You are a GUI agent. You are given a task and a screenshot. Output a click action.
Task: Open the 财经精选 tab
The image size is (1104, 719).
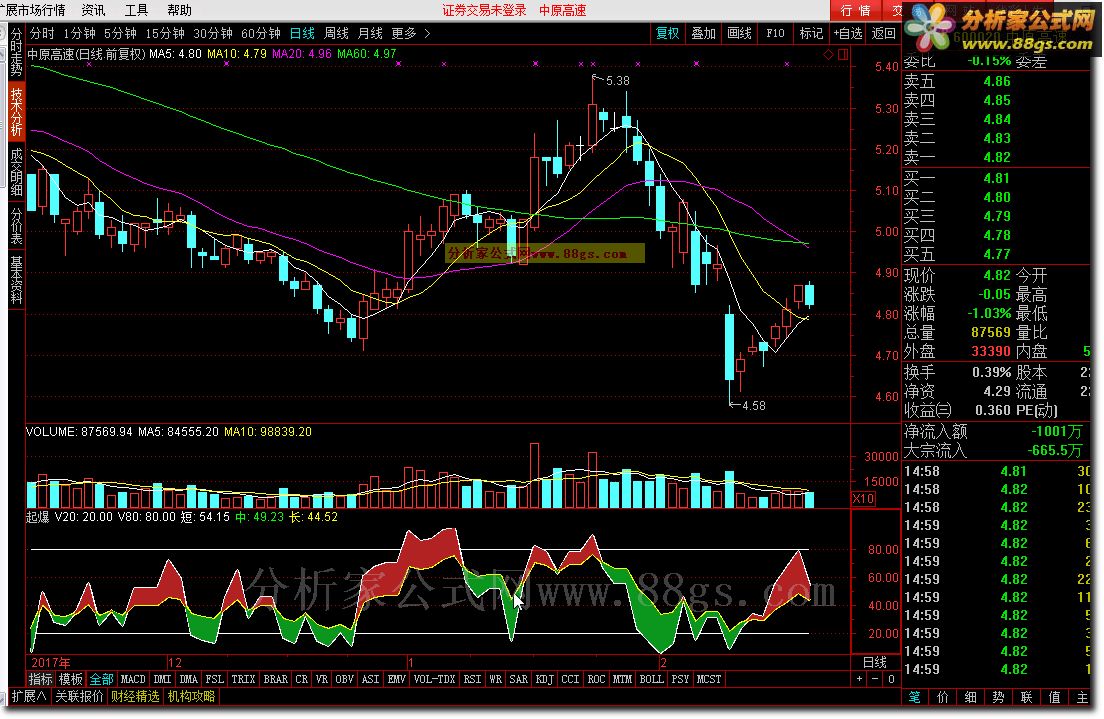pyautogui.click(x=135, y=696)
